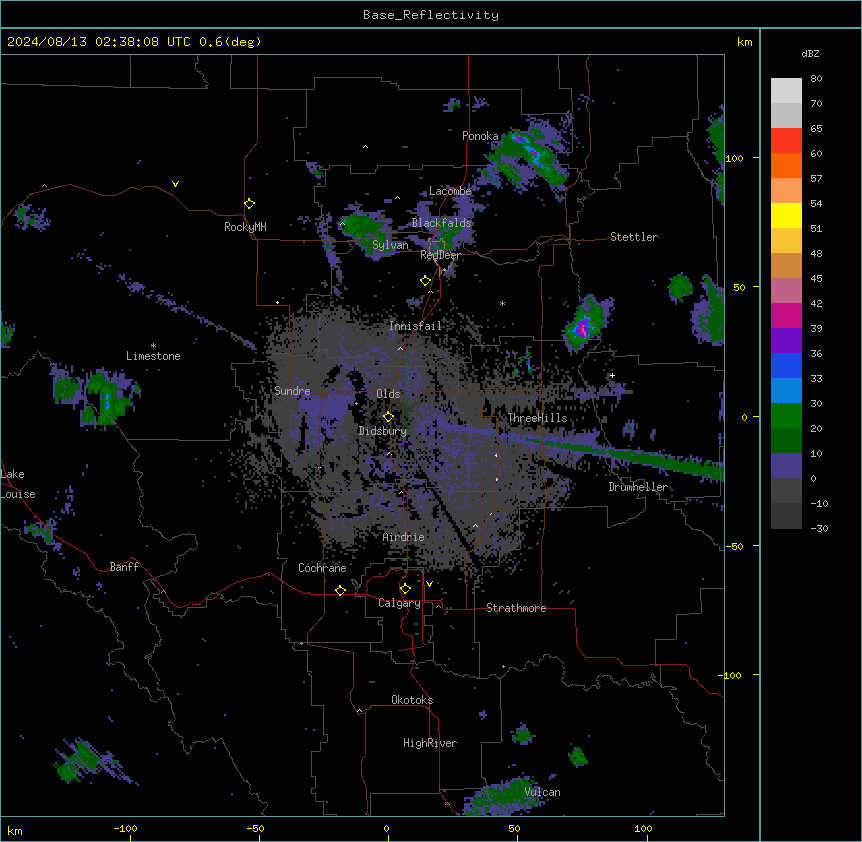The height and width of the screenshot is (842, 862).
Task: Click the Lake Louise label
Action: click(18, 484)
